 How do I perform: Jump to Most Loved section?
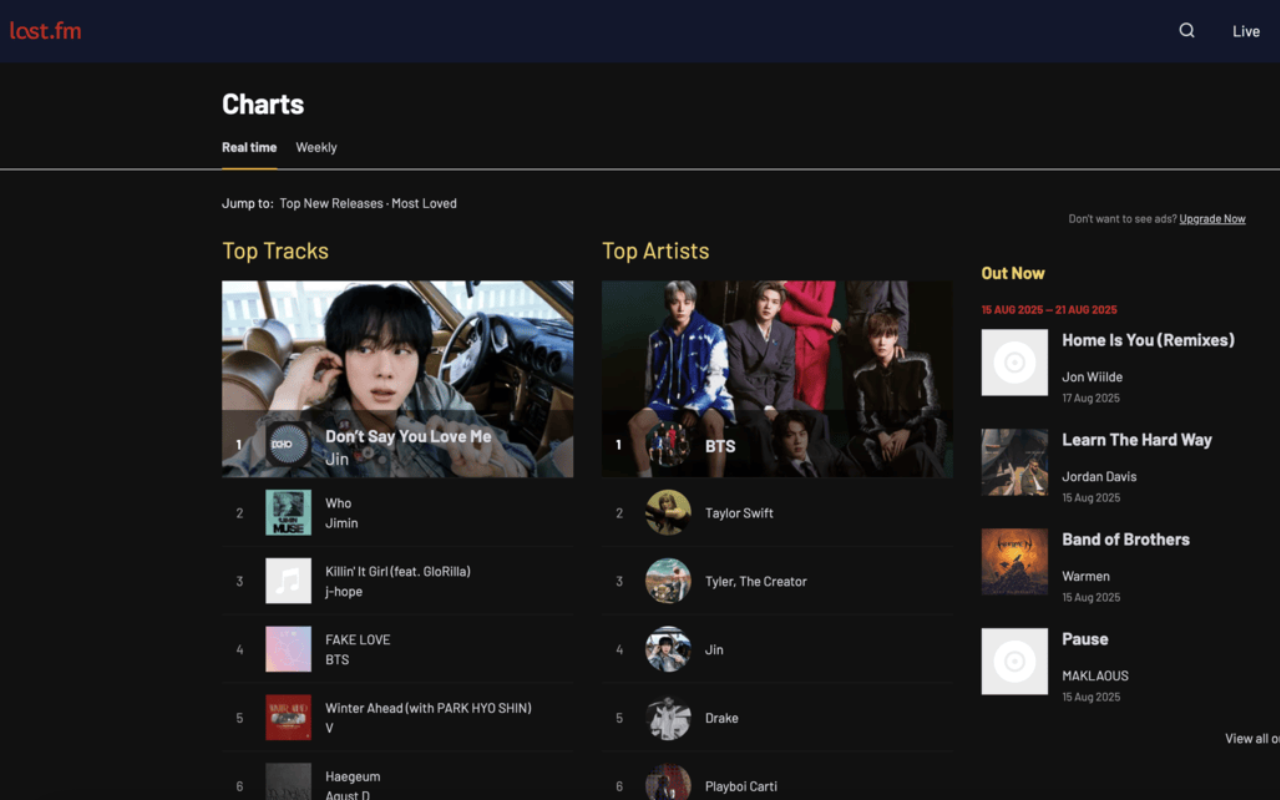(x=424, y=203)
